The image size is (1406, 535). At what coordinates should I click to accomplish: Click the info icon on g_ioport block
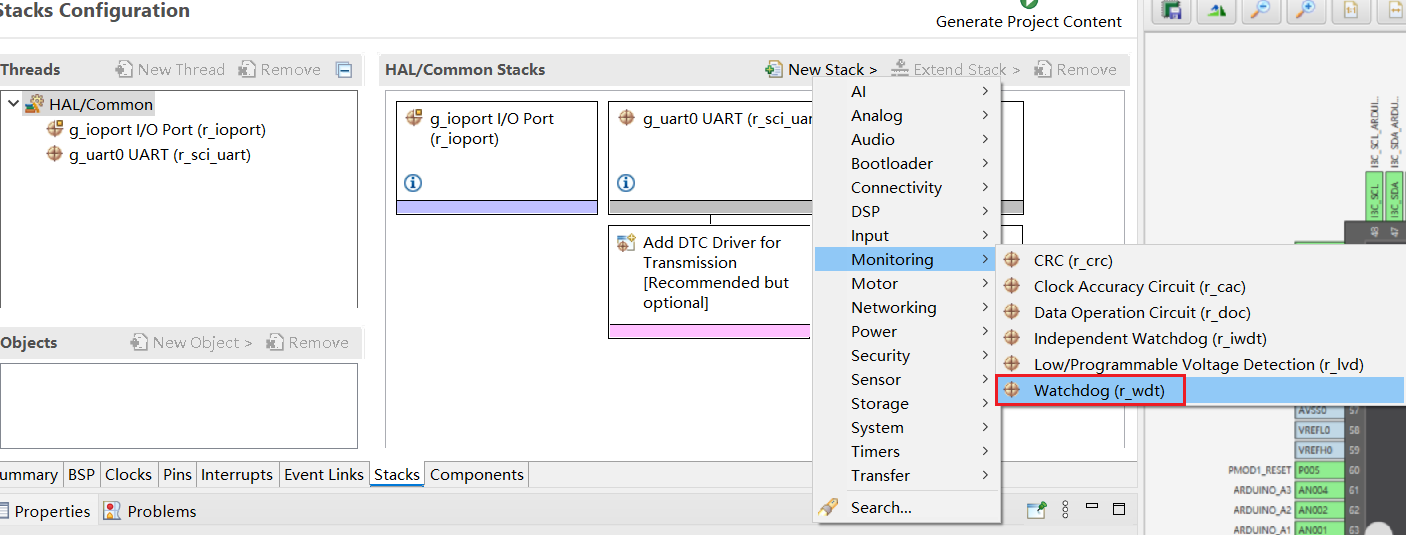pos(413,183)
